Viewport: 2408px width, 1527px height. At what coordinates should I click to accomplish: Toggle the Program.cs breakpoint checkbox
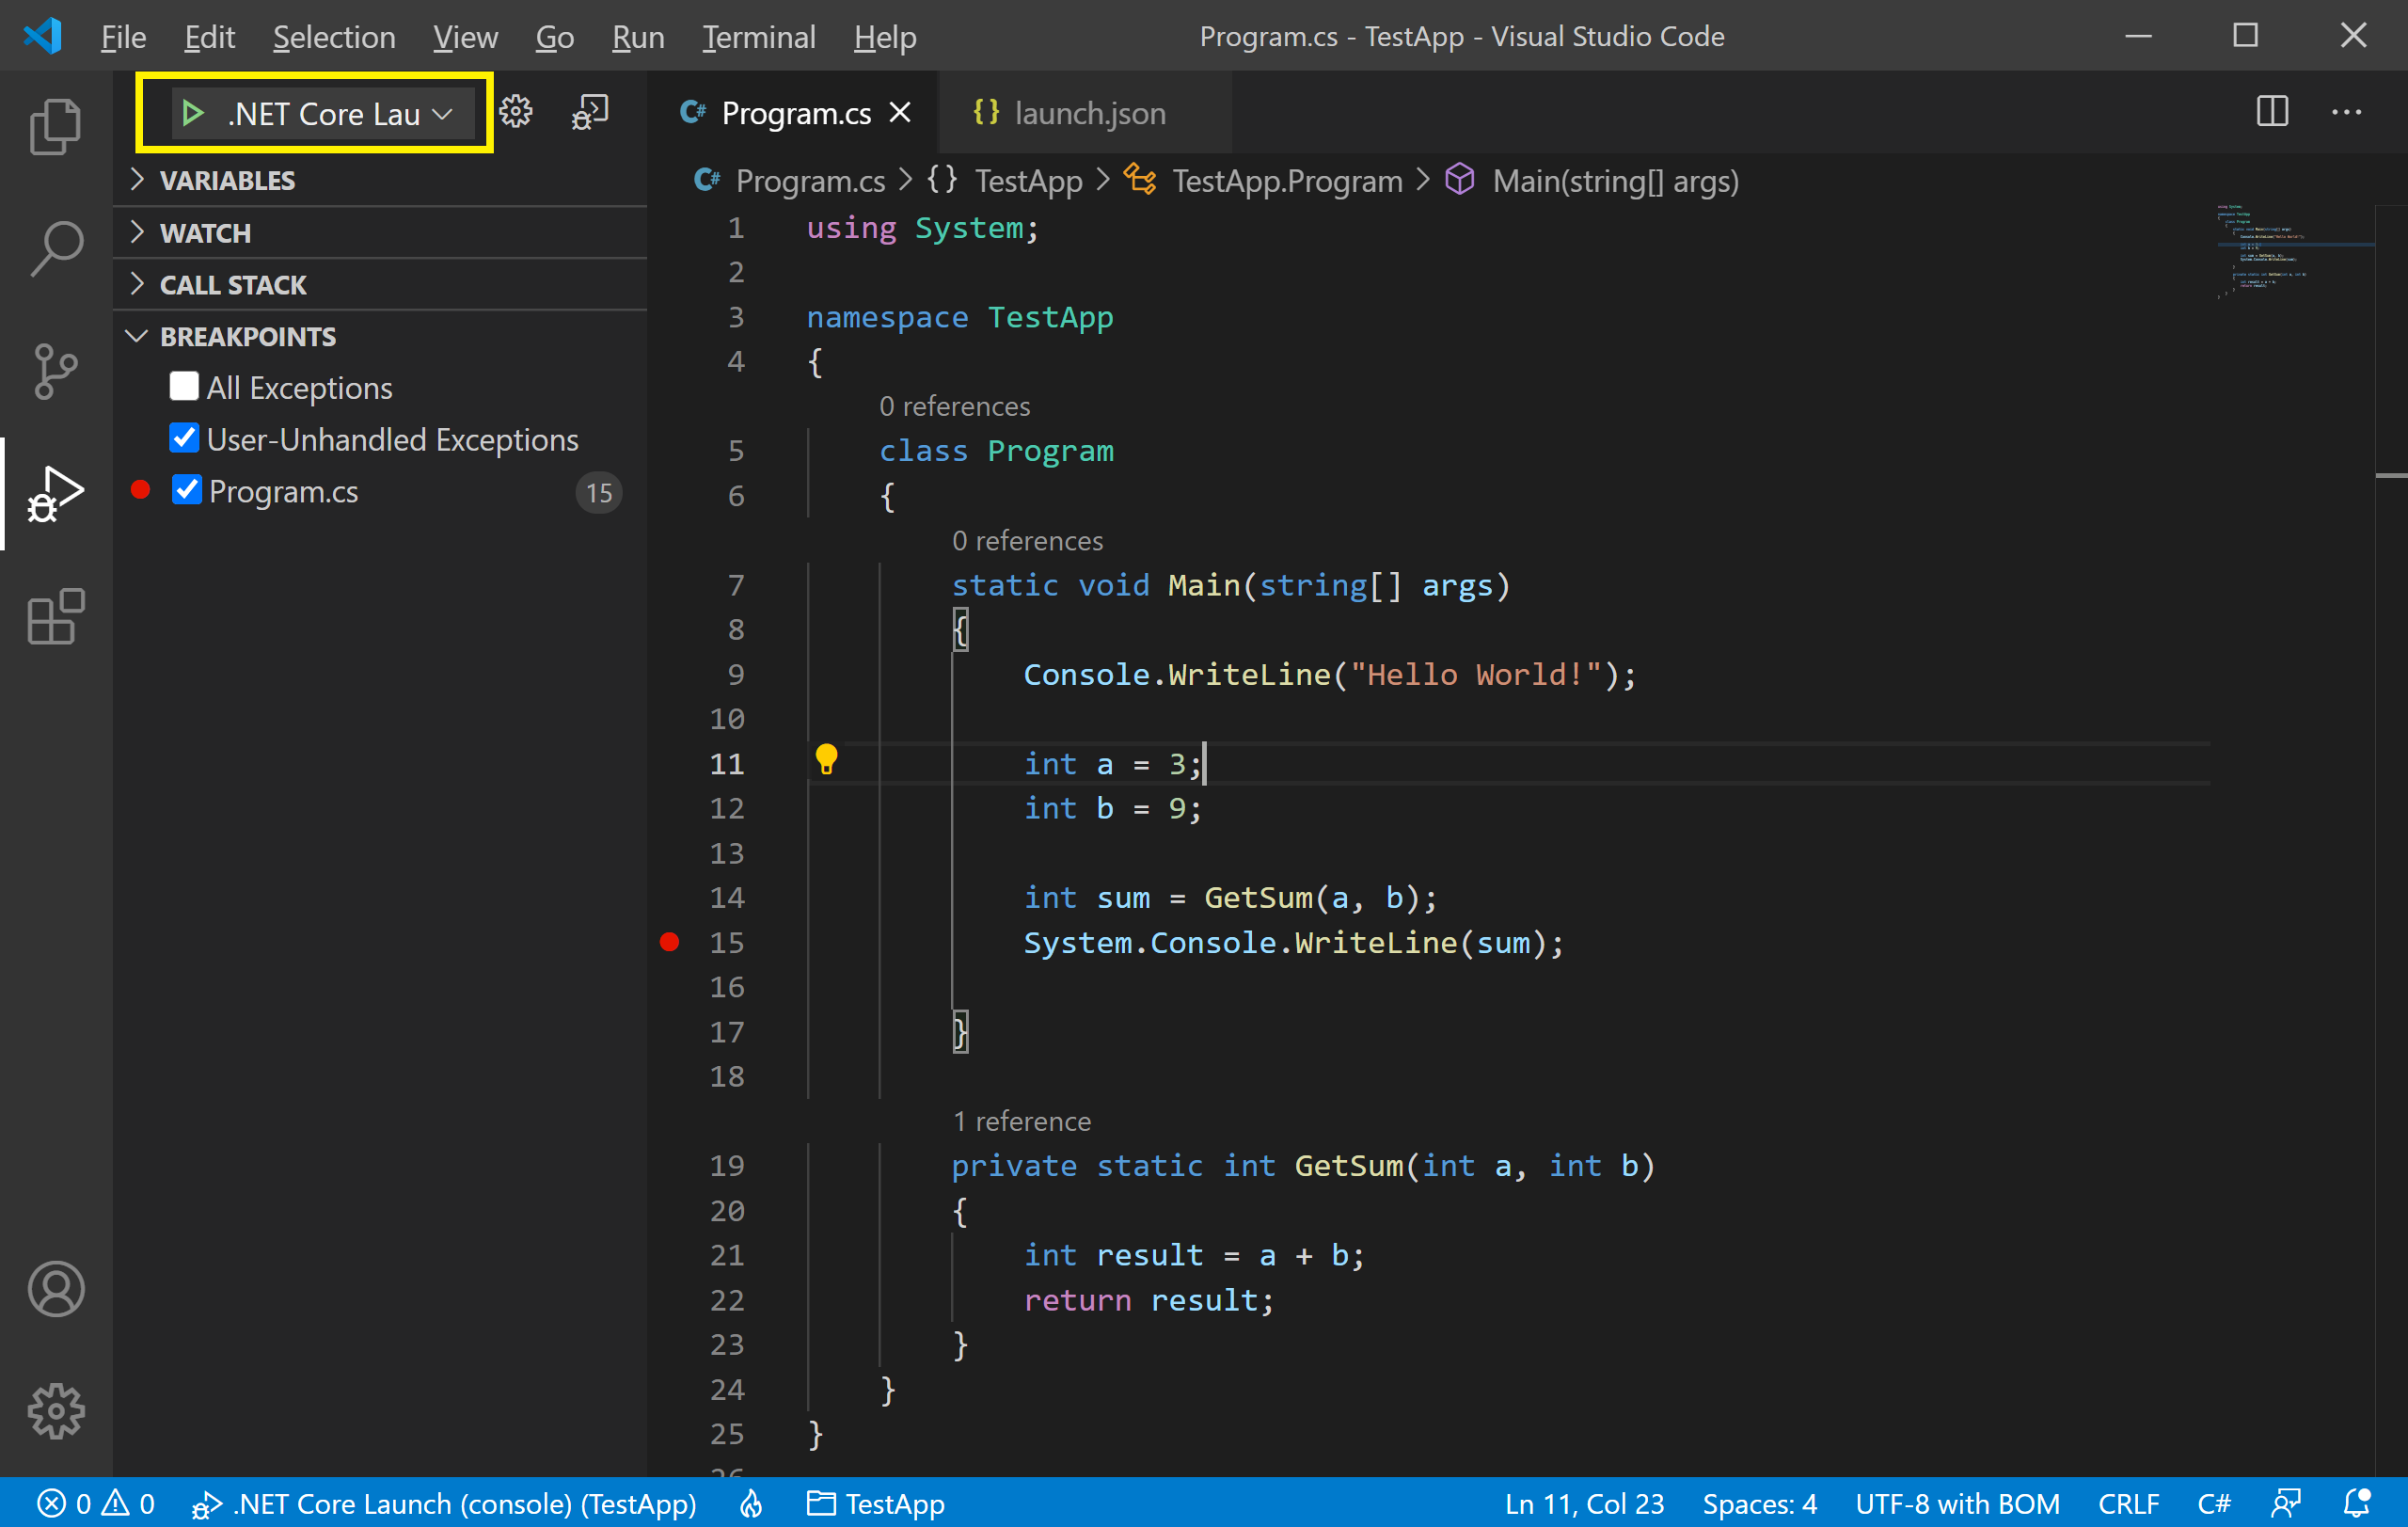click(188, 491)
